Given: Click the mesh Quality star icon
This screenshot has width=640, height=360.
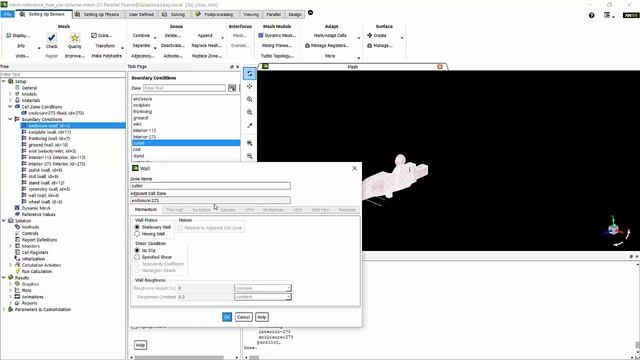Looking at the screenshot, I should click(75, 38).
